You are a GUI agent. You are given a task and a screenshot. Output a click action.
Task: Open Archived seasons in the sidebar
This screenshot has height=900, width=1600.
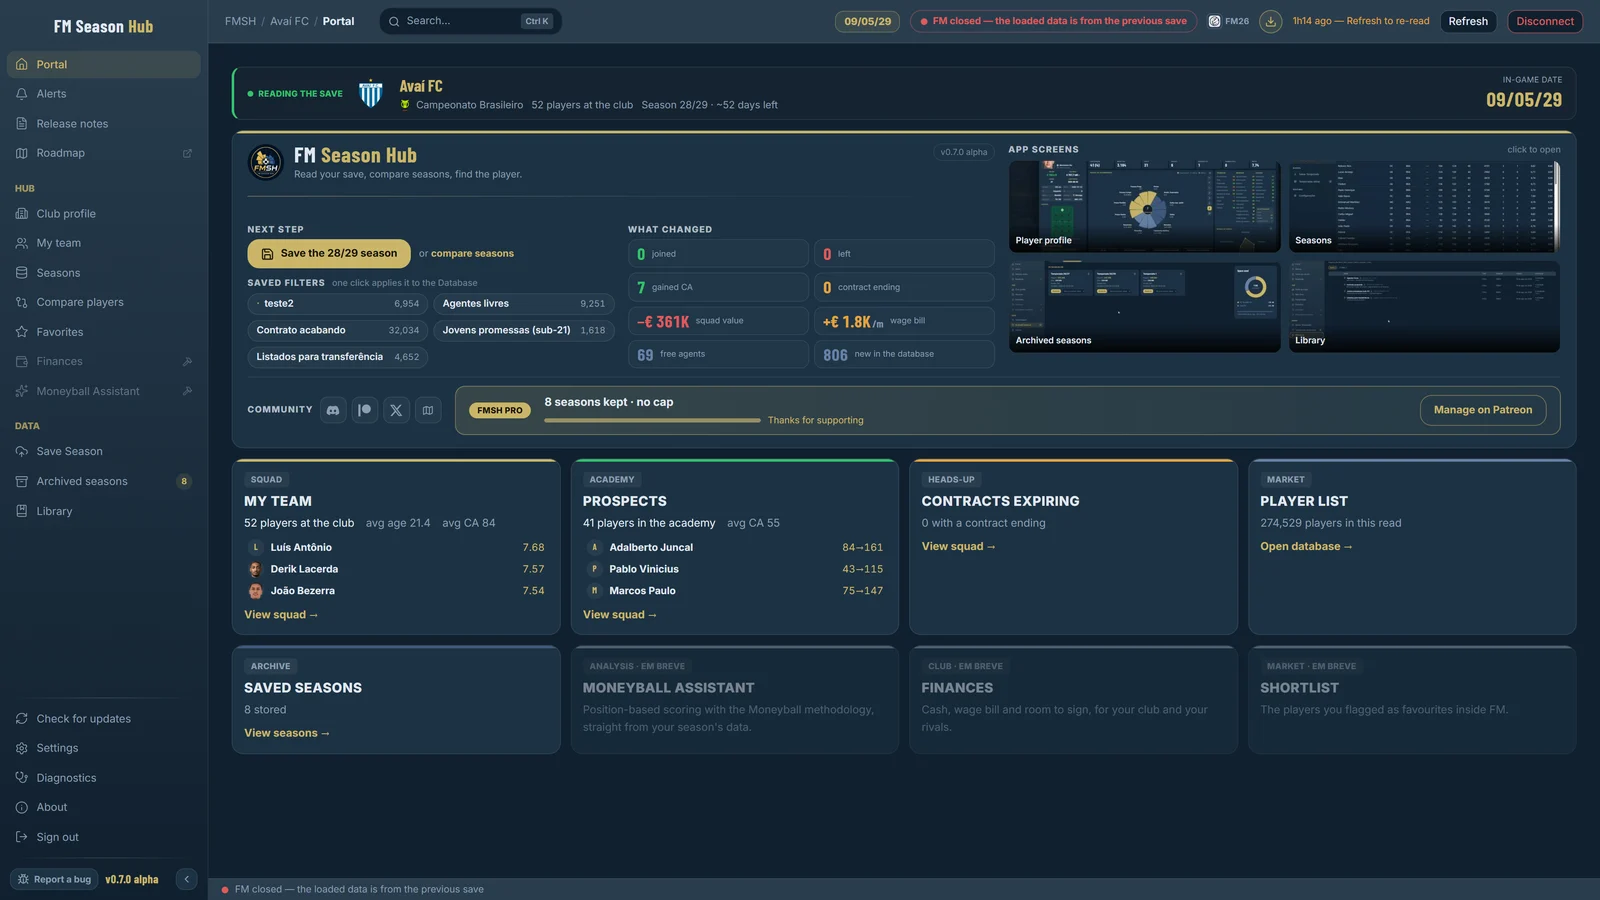(104, 481)
